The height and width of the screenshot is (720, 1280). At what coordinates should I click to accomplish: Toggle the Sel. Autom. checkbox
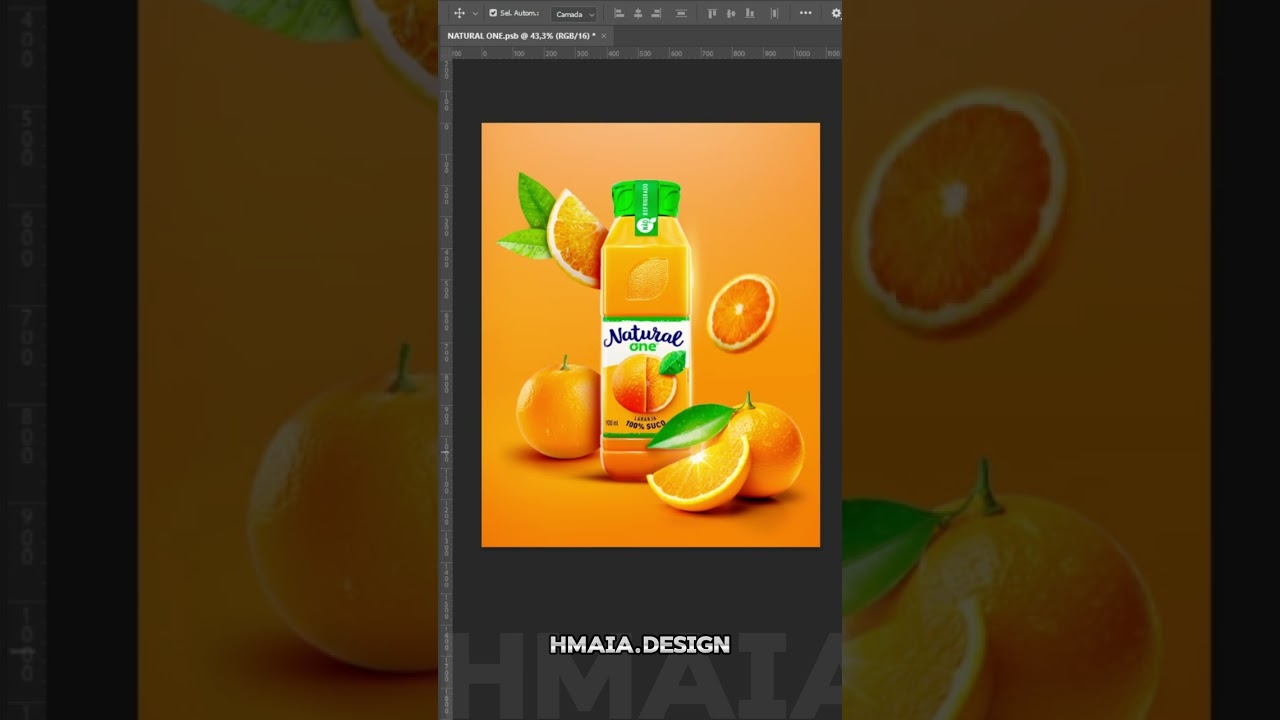pyautogui.click(x=493, y=13)
